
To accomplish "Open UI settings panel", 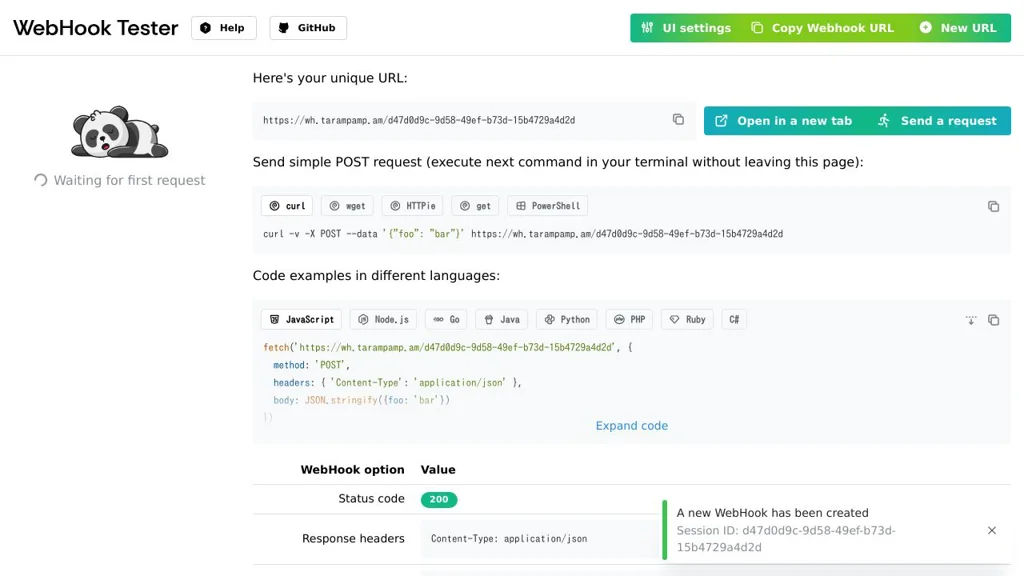I will coord(686,28).
